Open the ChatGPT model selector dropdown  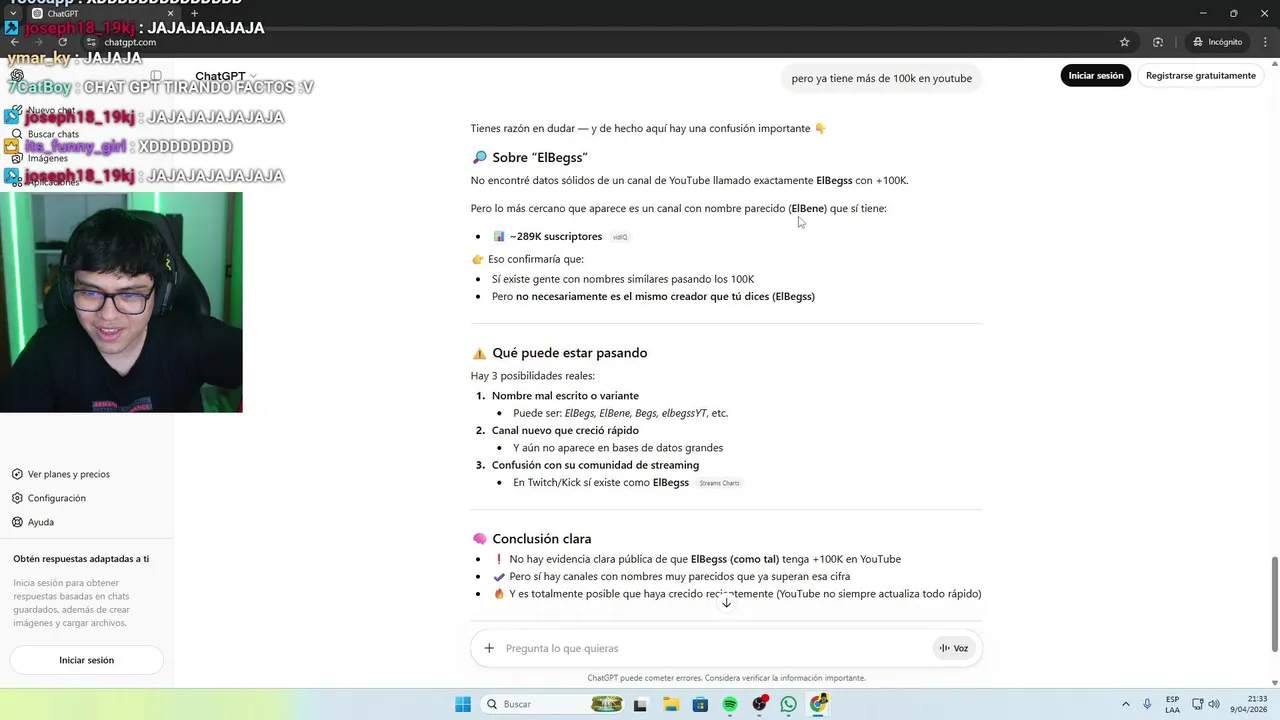click(226, 76)
